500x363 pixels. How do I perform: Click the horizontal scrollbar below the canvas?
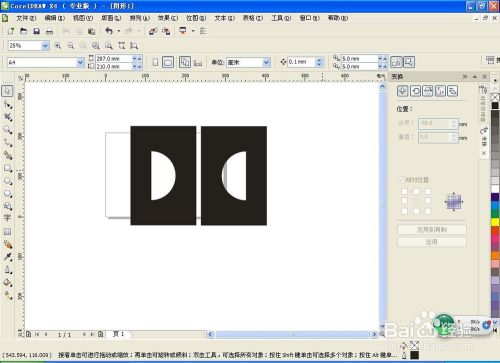292,334
